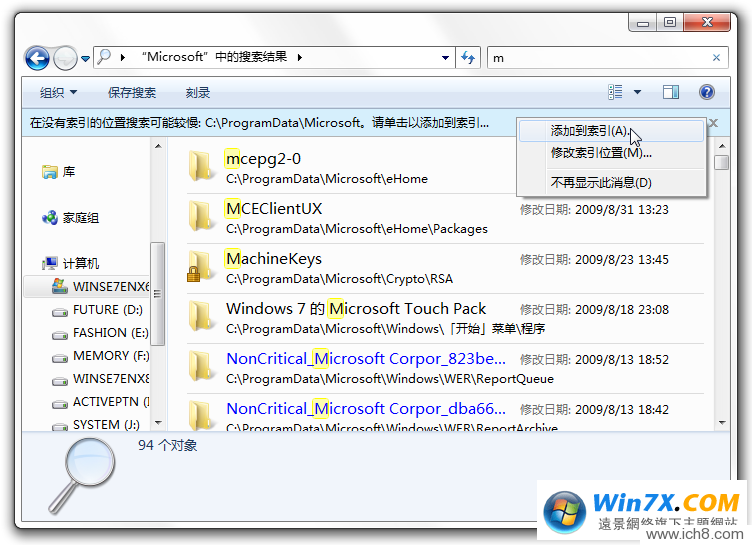Screen dimensions: 752x545
Task: Select 库 in the navigation pane
Action: click(x=69, y=172)
